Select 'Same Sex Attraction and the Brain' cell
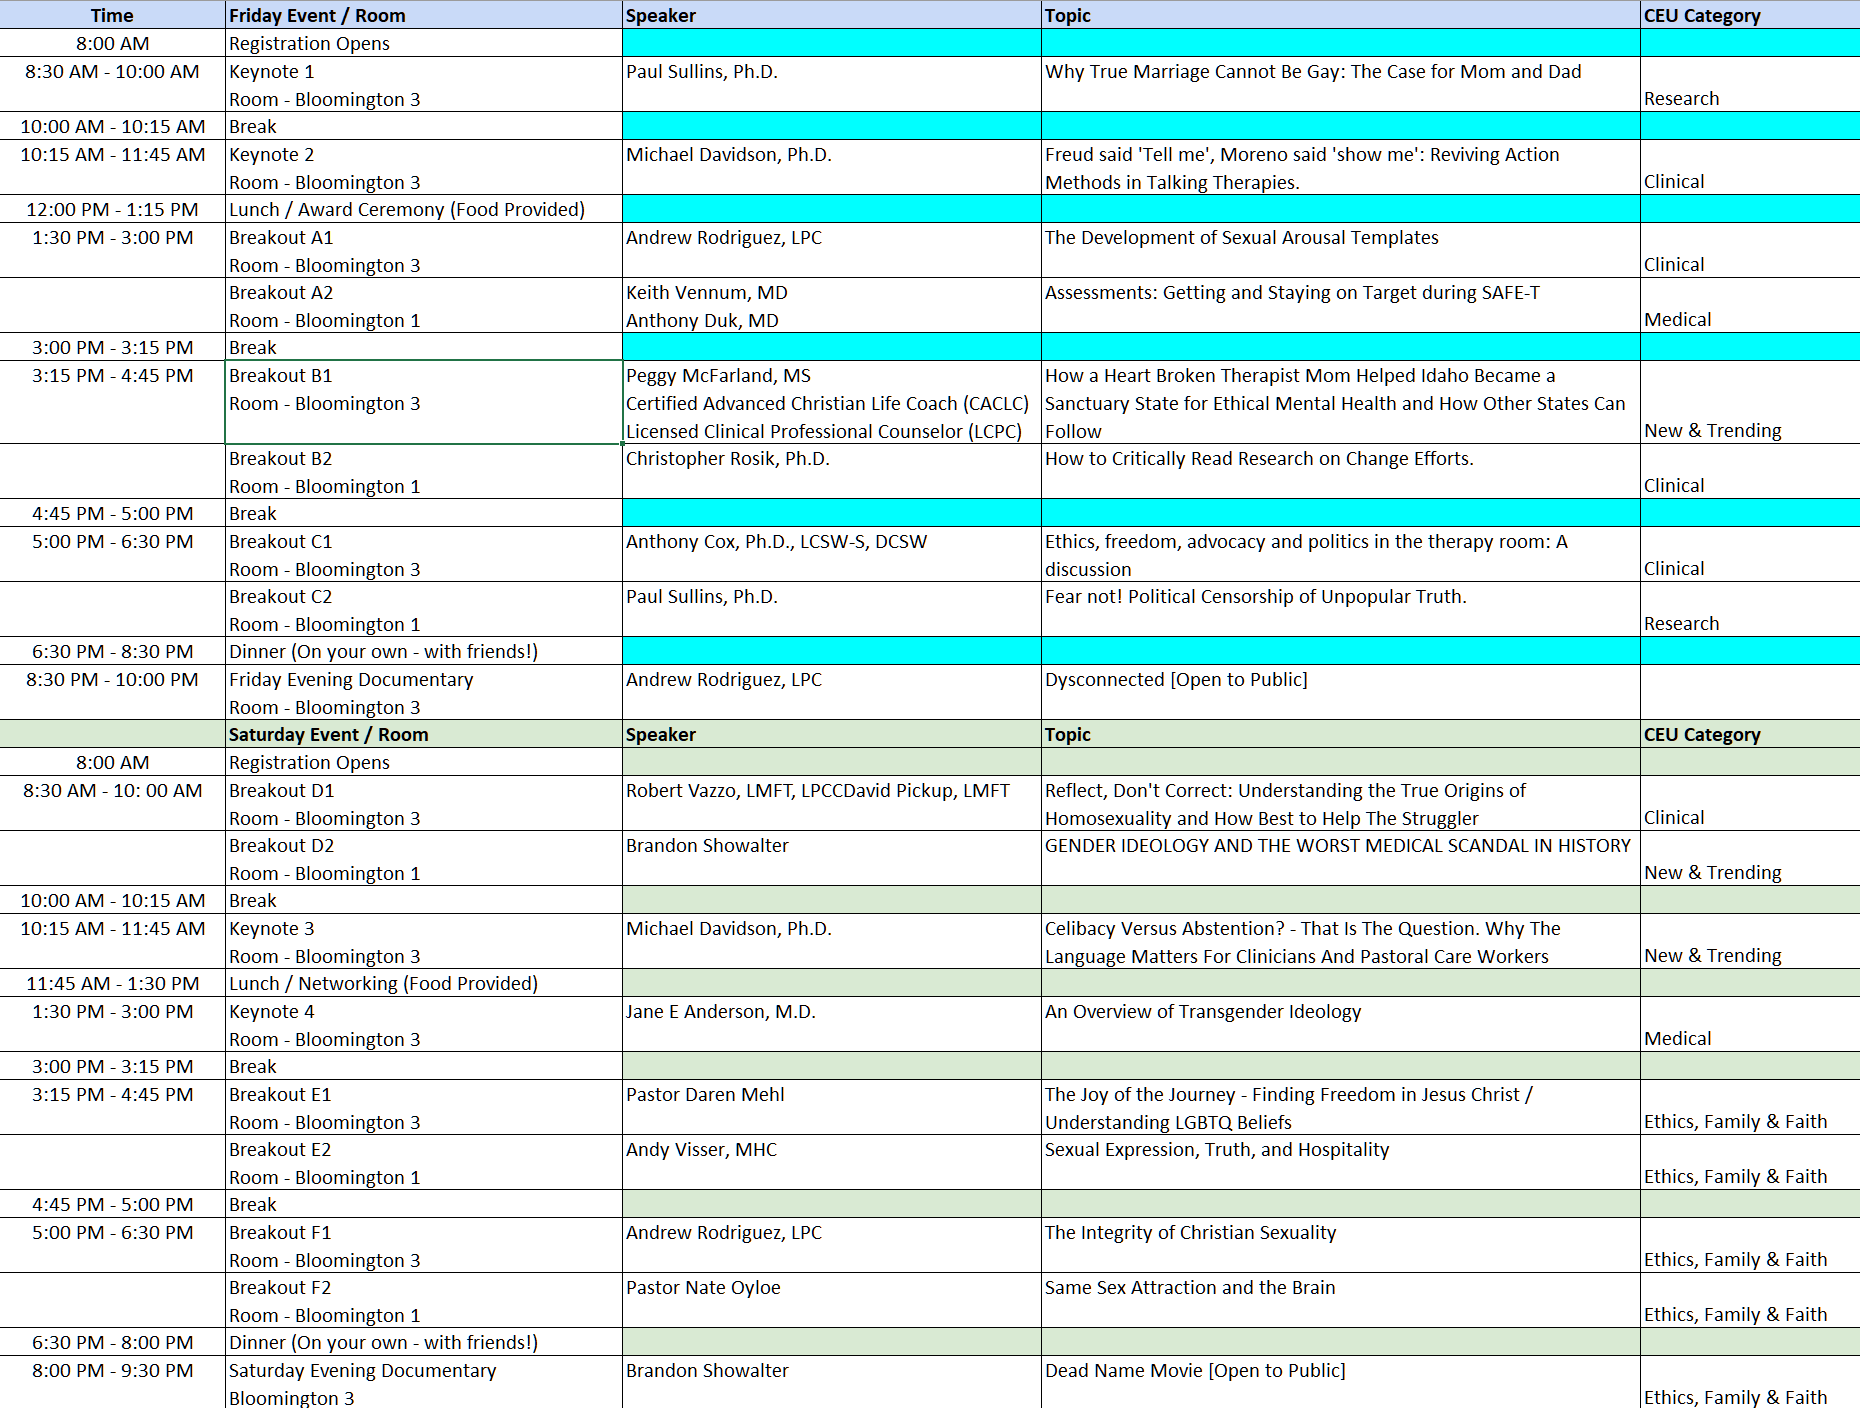The image size is (1860, 1408). (x=1340, y=1300)
